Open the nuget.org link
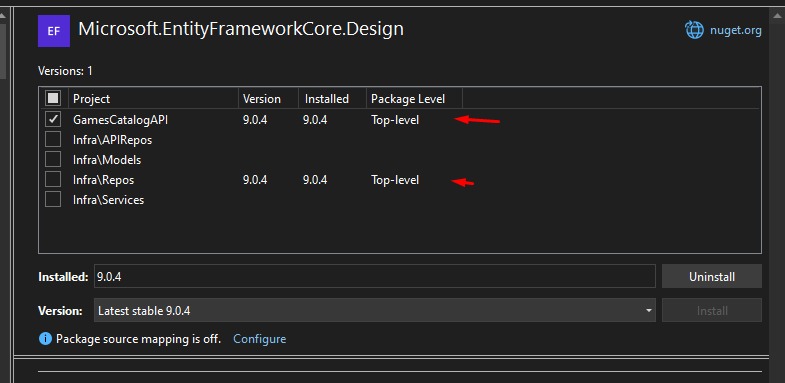This screenshot has height=383, width=785. click(735, 30)
